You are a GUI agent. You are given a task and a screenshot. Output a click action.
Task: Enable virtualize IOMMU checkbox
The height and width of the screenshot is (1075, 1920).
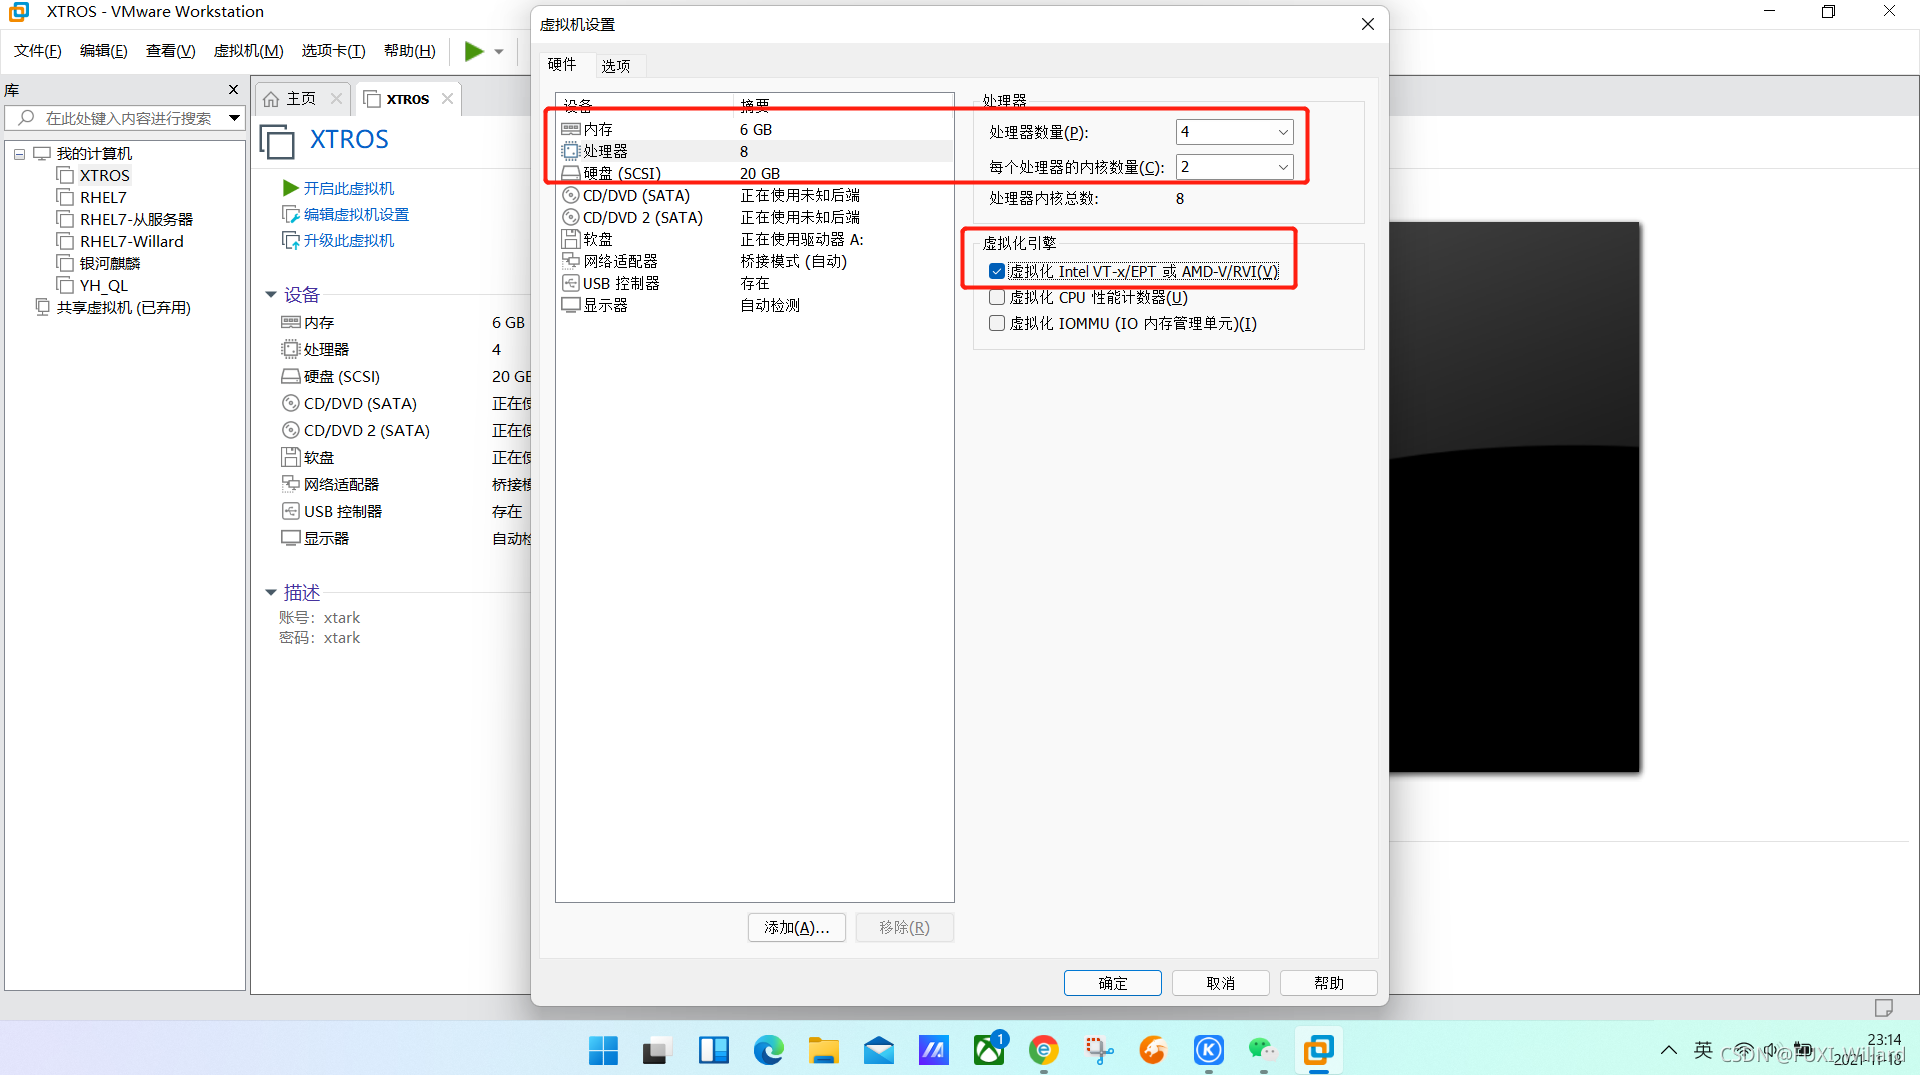tap(997, 323)
